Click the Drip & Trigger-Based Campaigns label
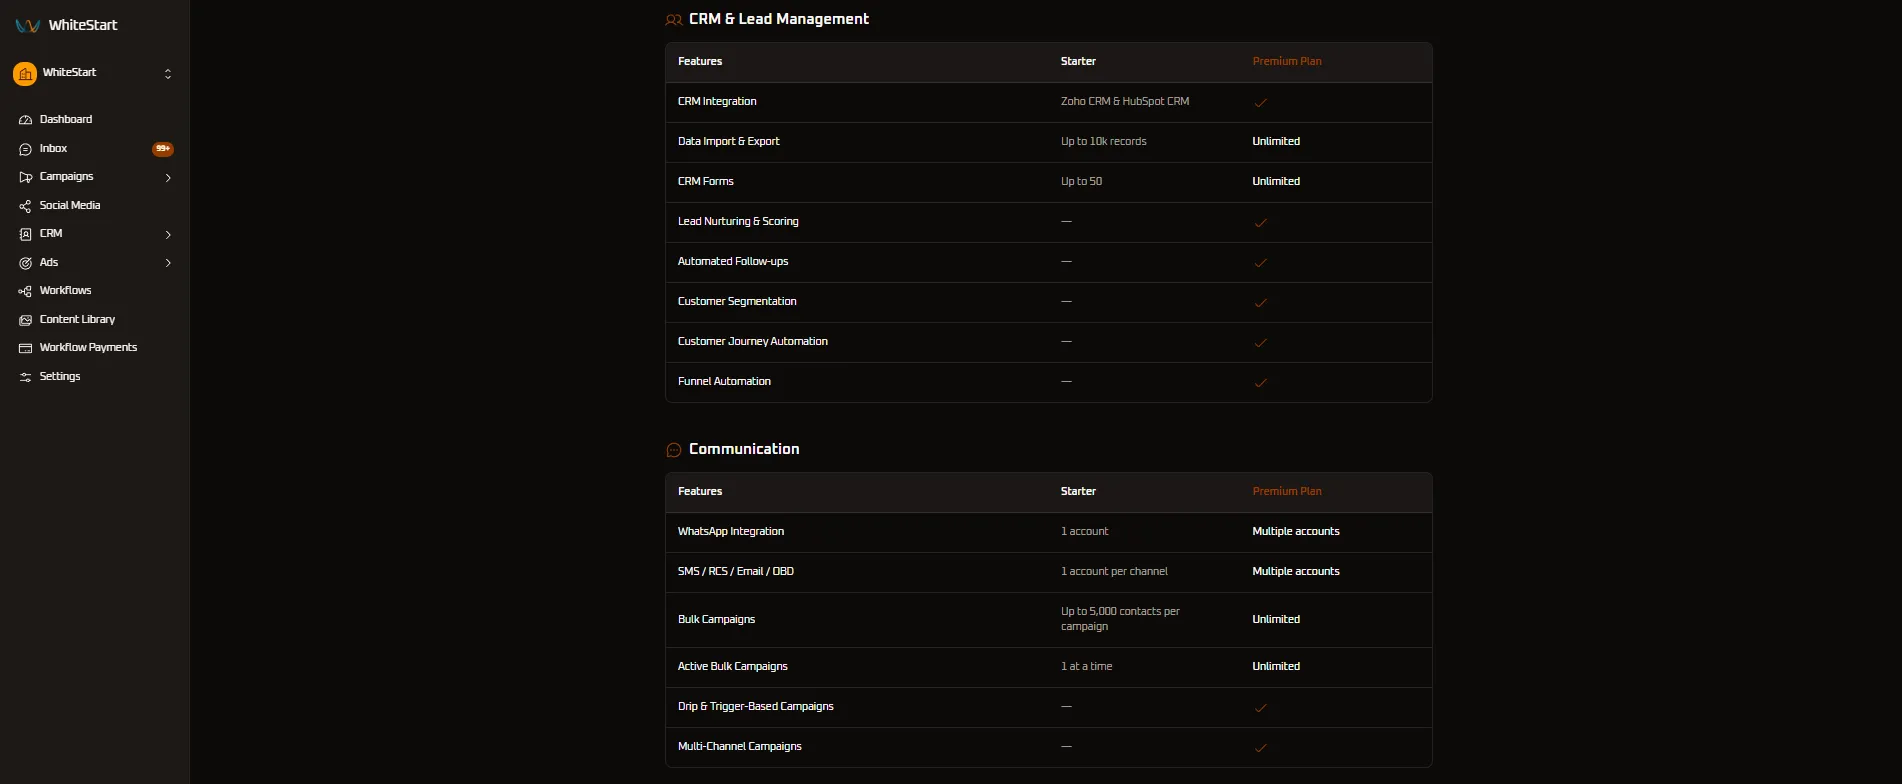The height and width of the screenshot is (784, 1902). (756, 706)
